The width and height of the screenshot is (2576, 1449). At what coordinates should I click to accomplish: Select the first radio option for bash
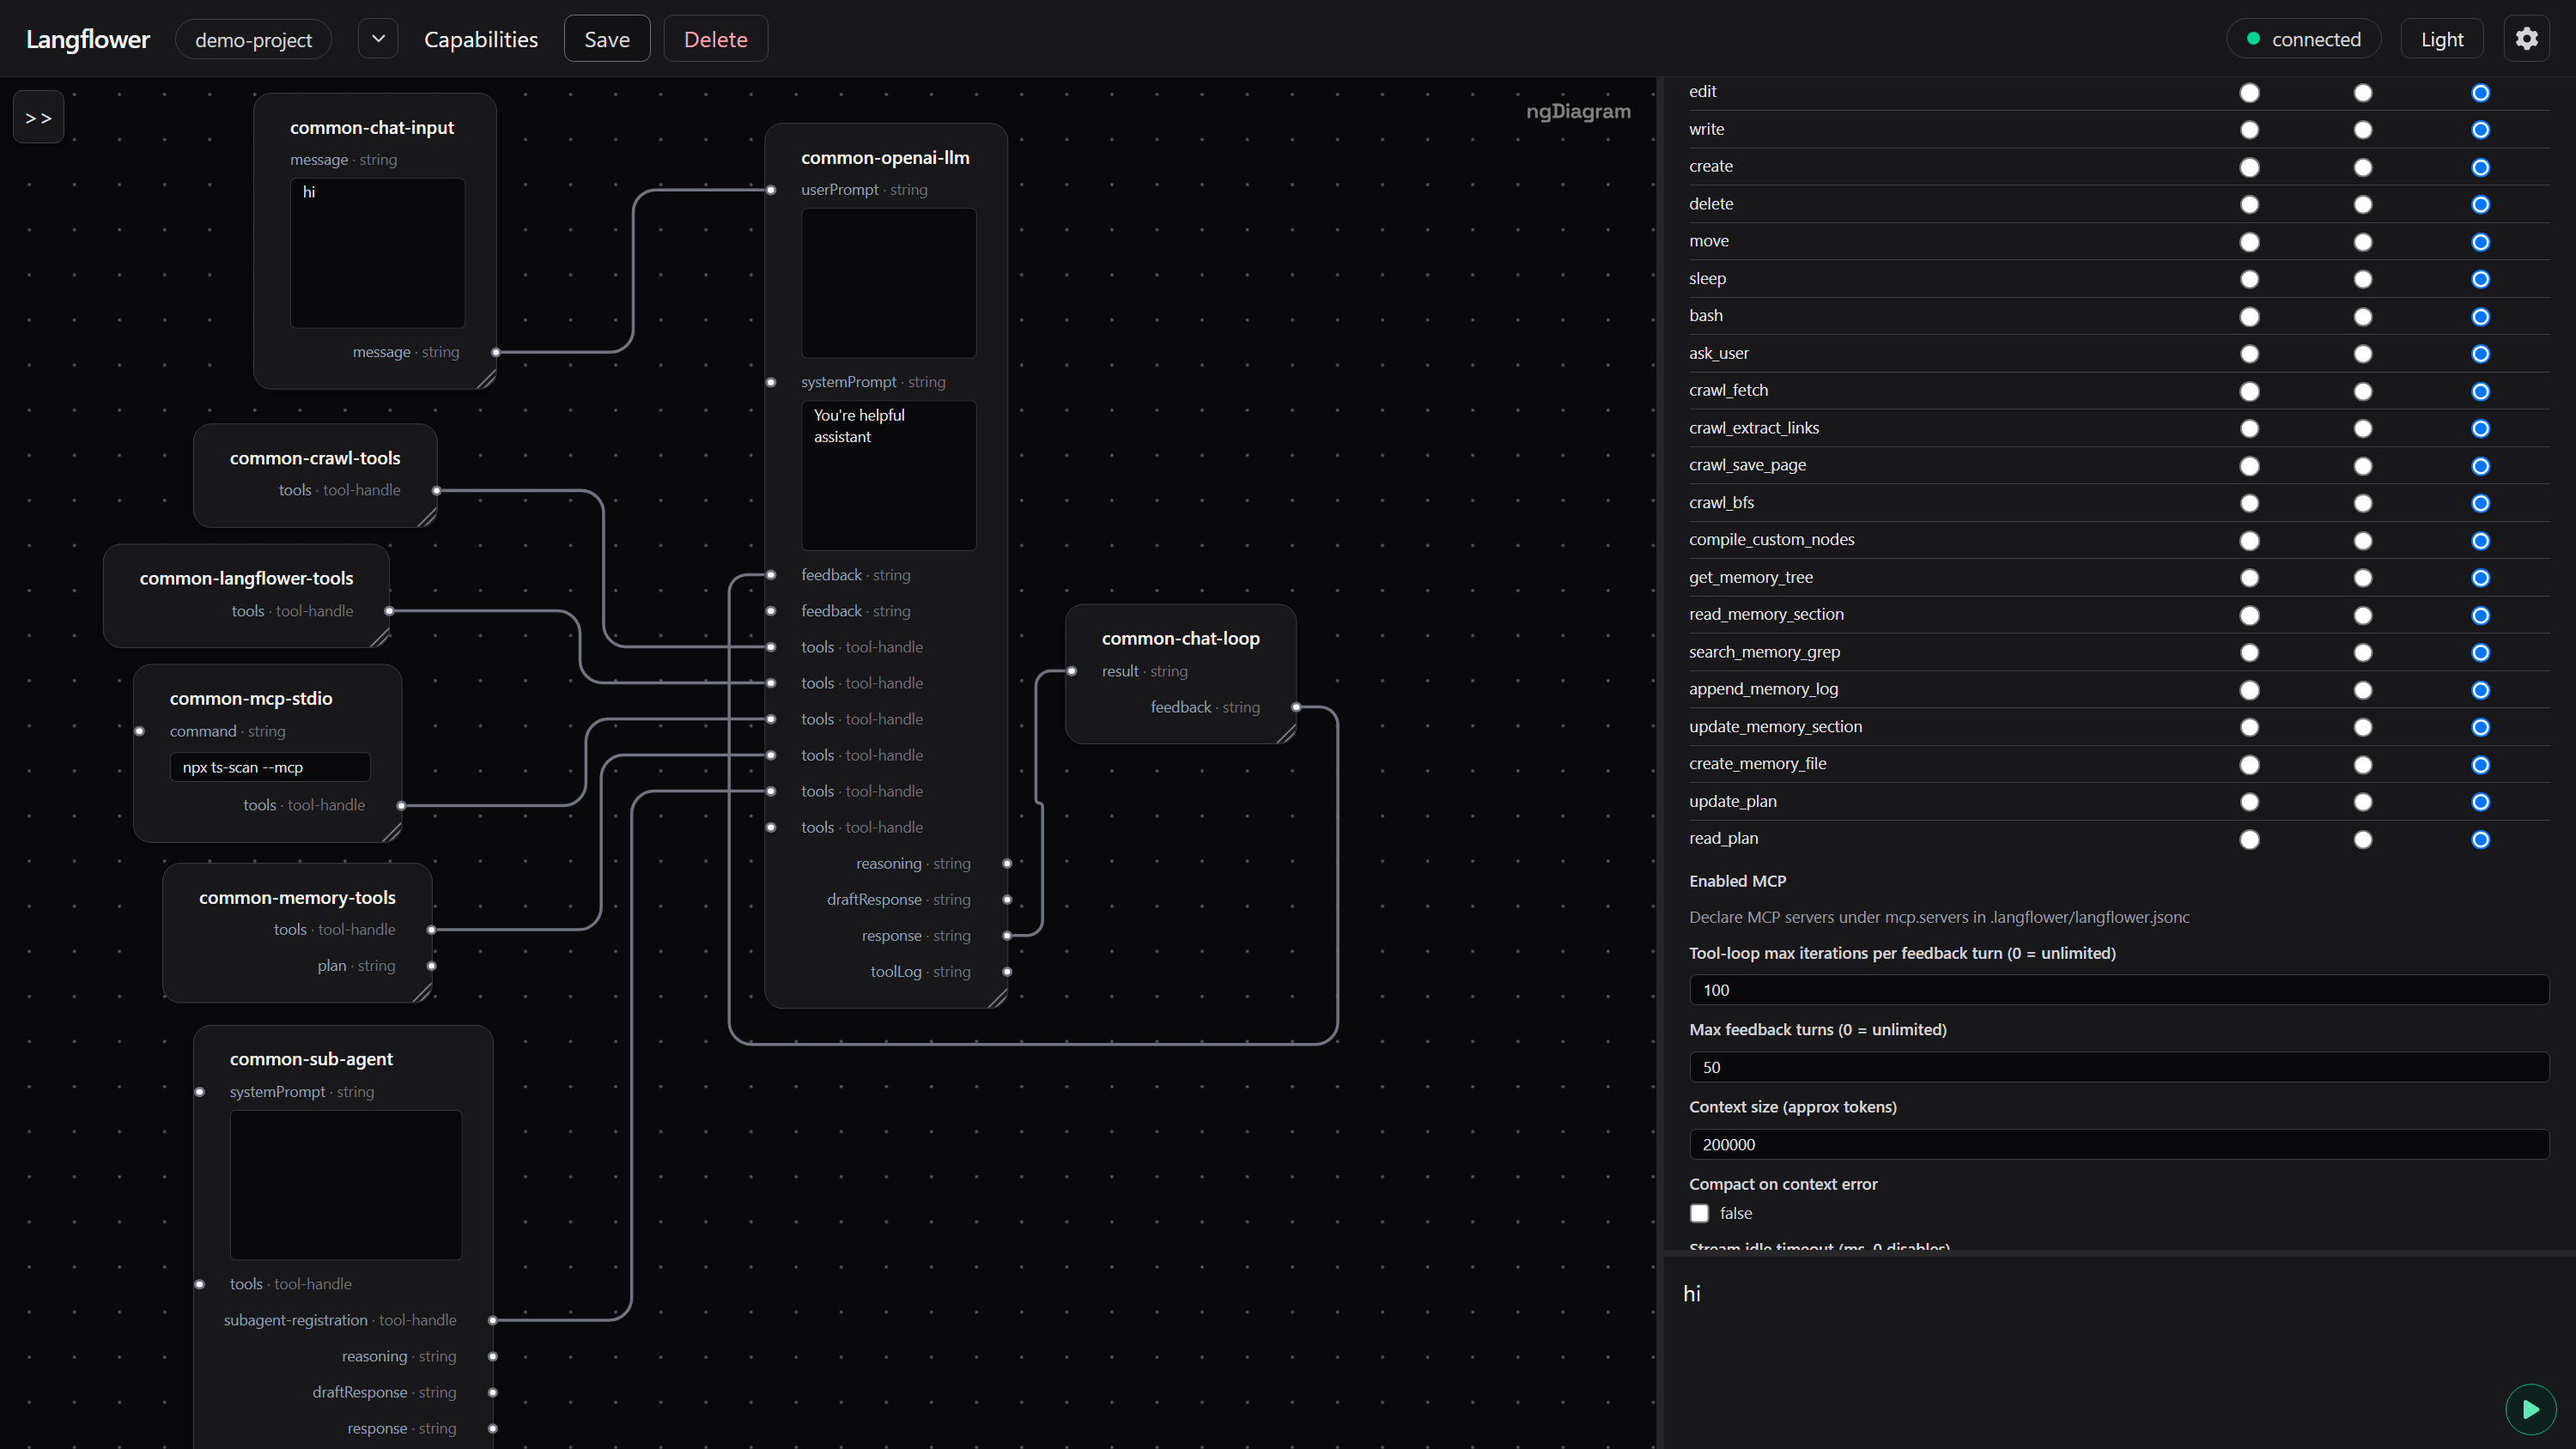pos(2249,317)
